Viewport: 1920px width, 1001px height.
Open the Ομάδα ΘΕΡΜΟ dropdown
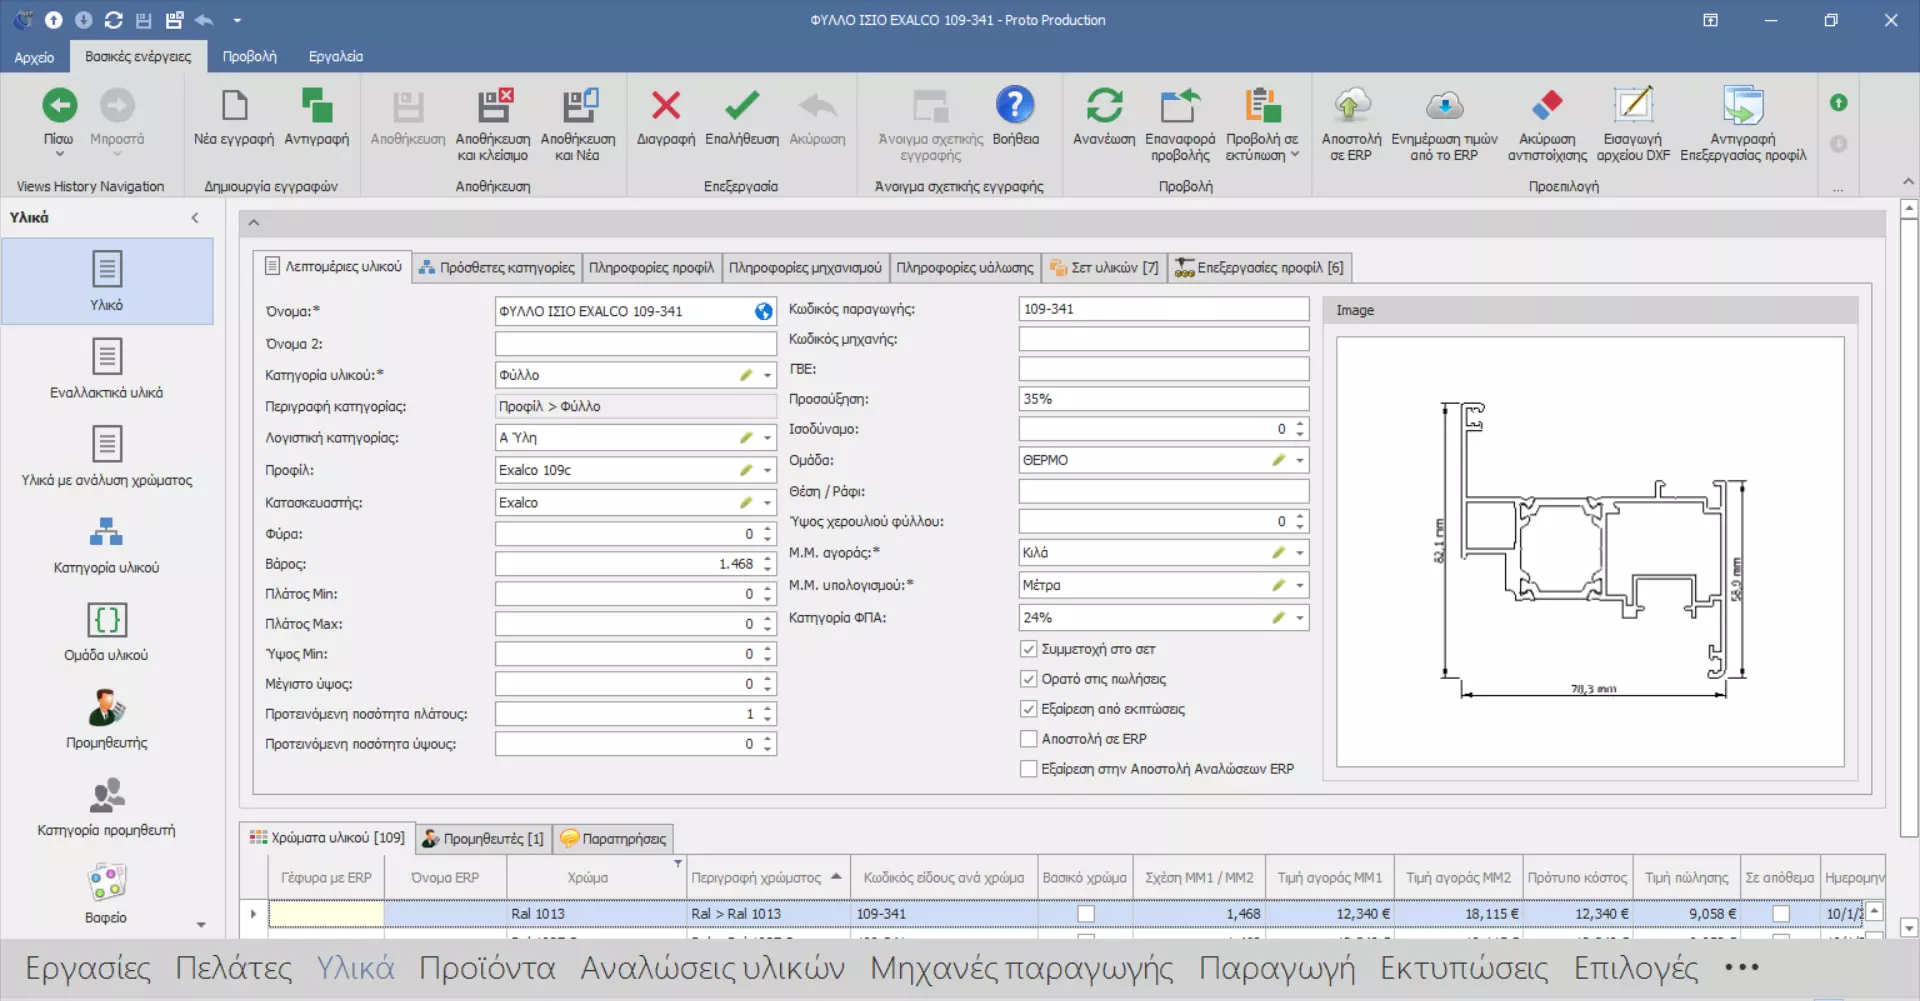[x=1300, y=461]
